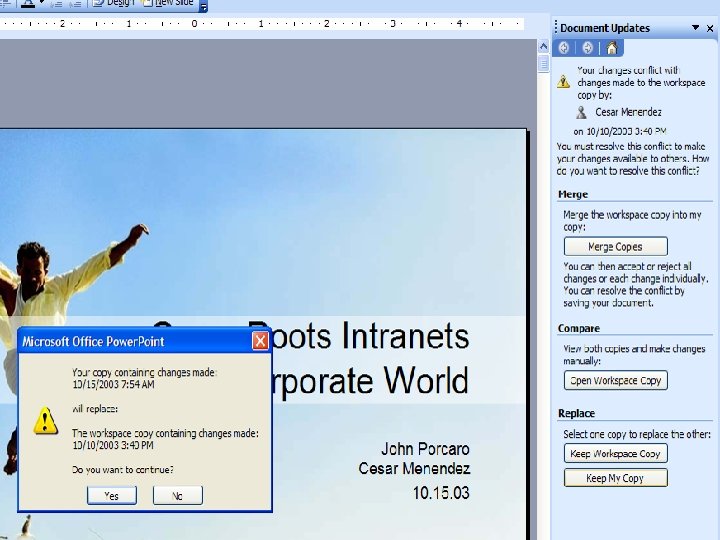This screenshot has height=540, width=720.
Task: Click the 'Document Updates' pane title
Action: [605, 28]
